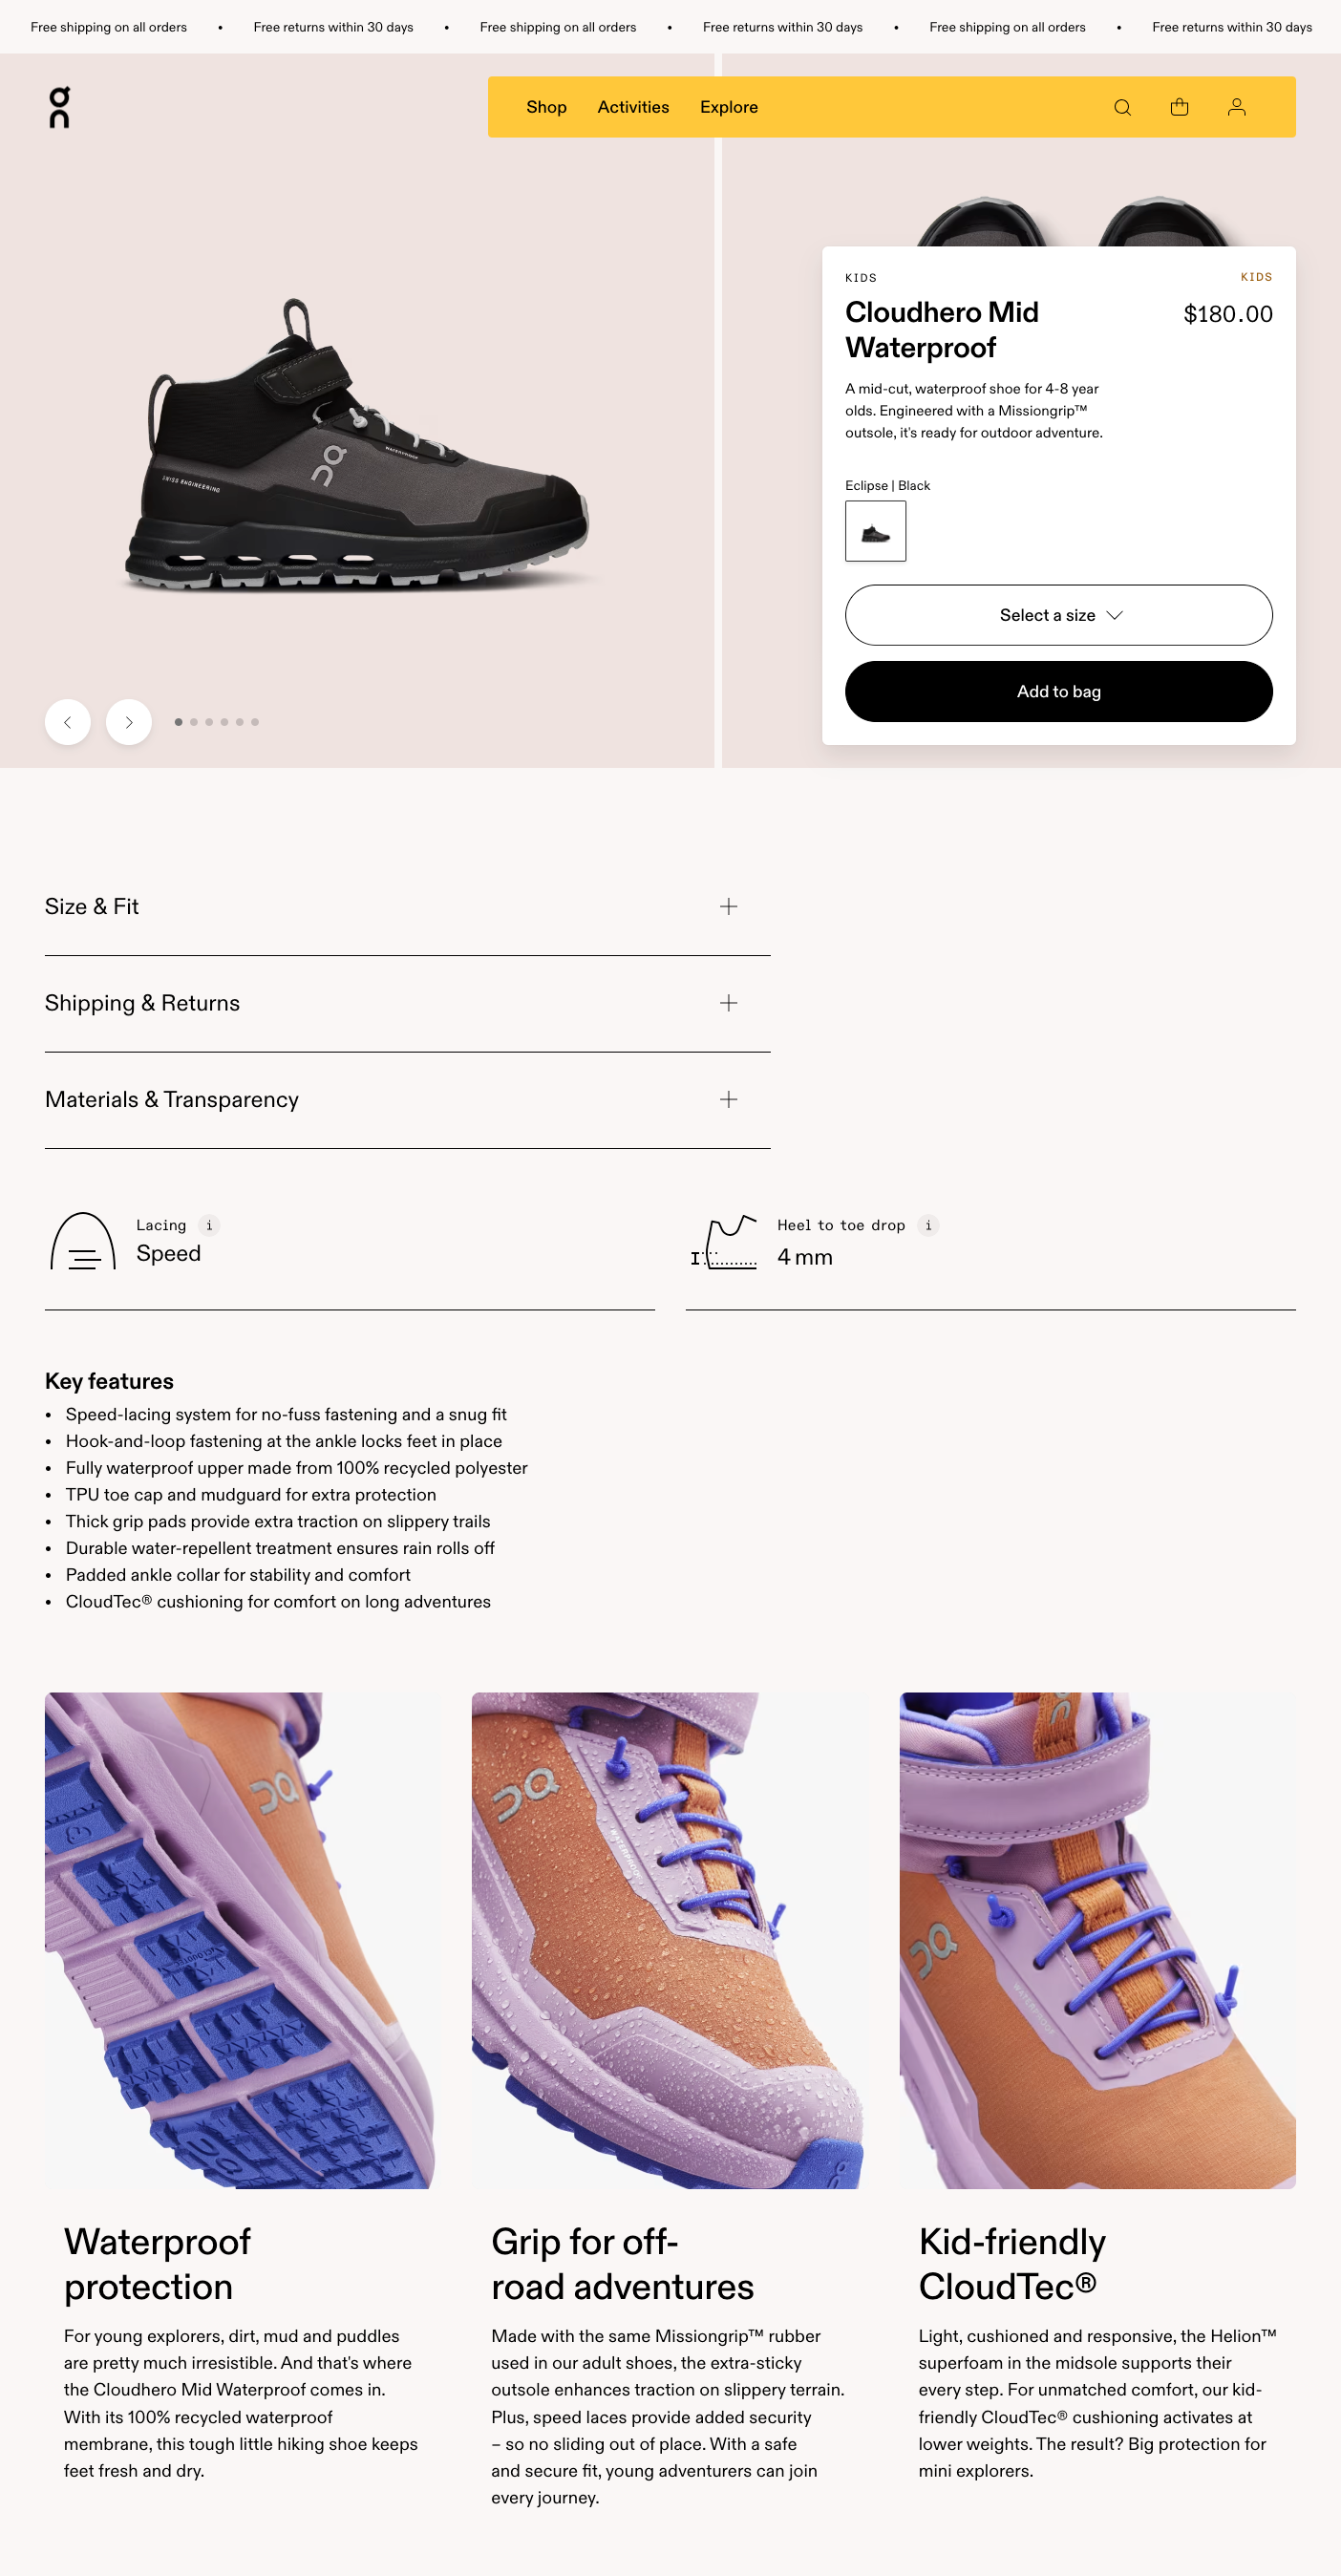Open the Shop menu

tap(546, 107)
